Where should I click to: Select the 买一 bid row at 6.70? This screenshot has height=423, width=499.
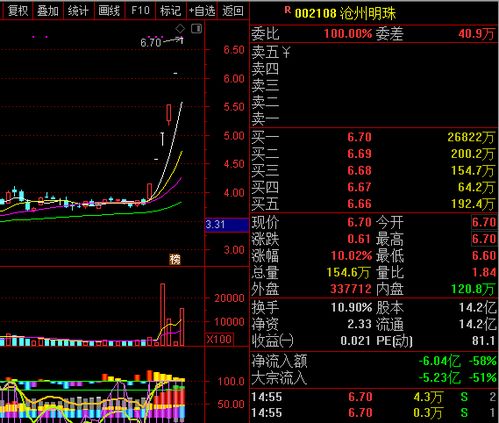coord(373,137)
